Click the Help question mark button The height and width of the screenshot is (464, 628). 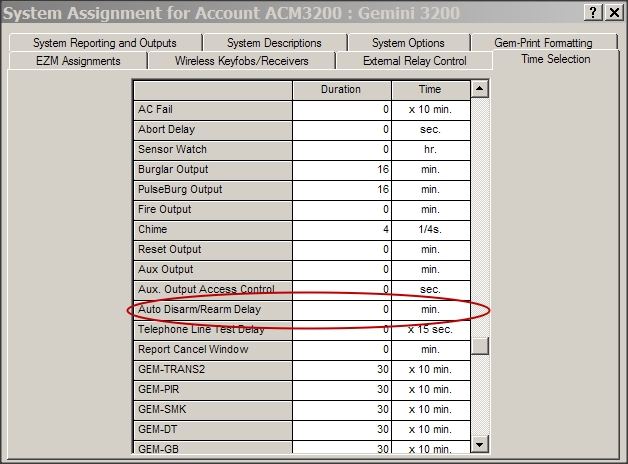tap(592, 12)
